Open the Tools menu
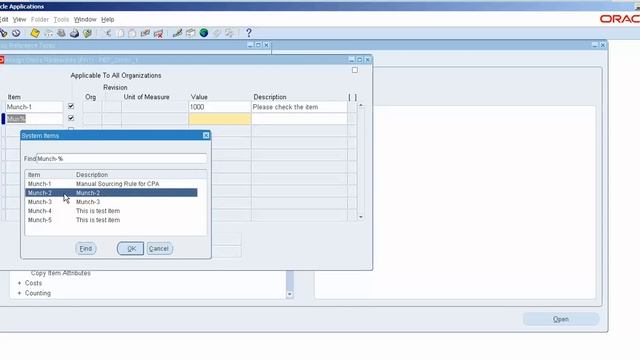The image size is (640, 360). pos(61,20)
